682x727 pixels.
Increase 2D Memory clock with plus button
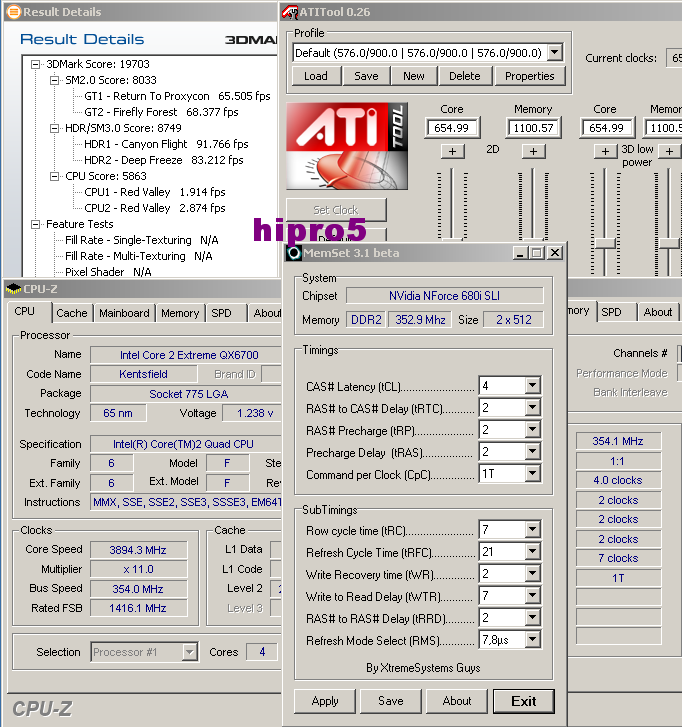tap(534, 151)
